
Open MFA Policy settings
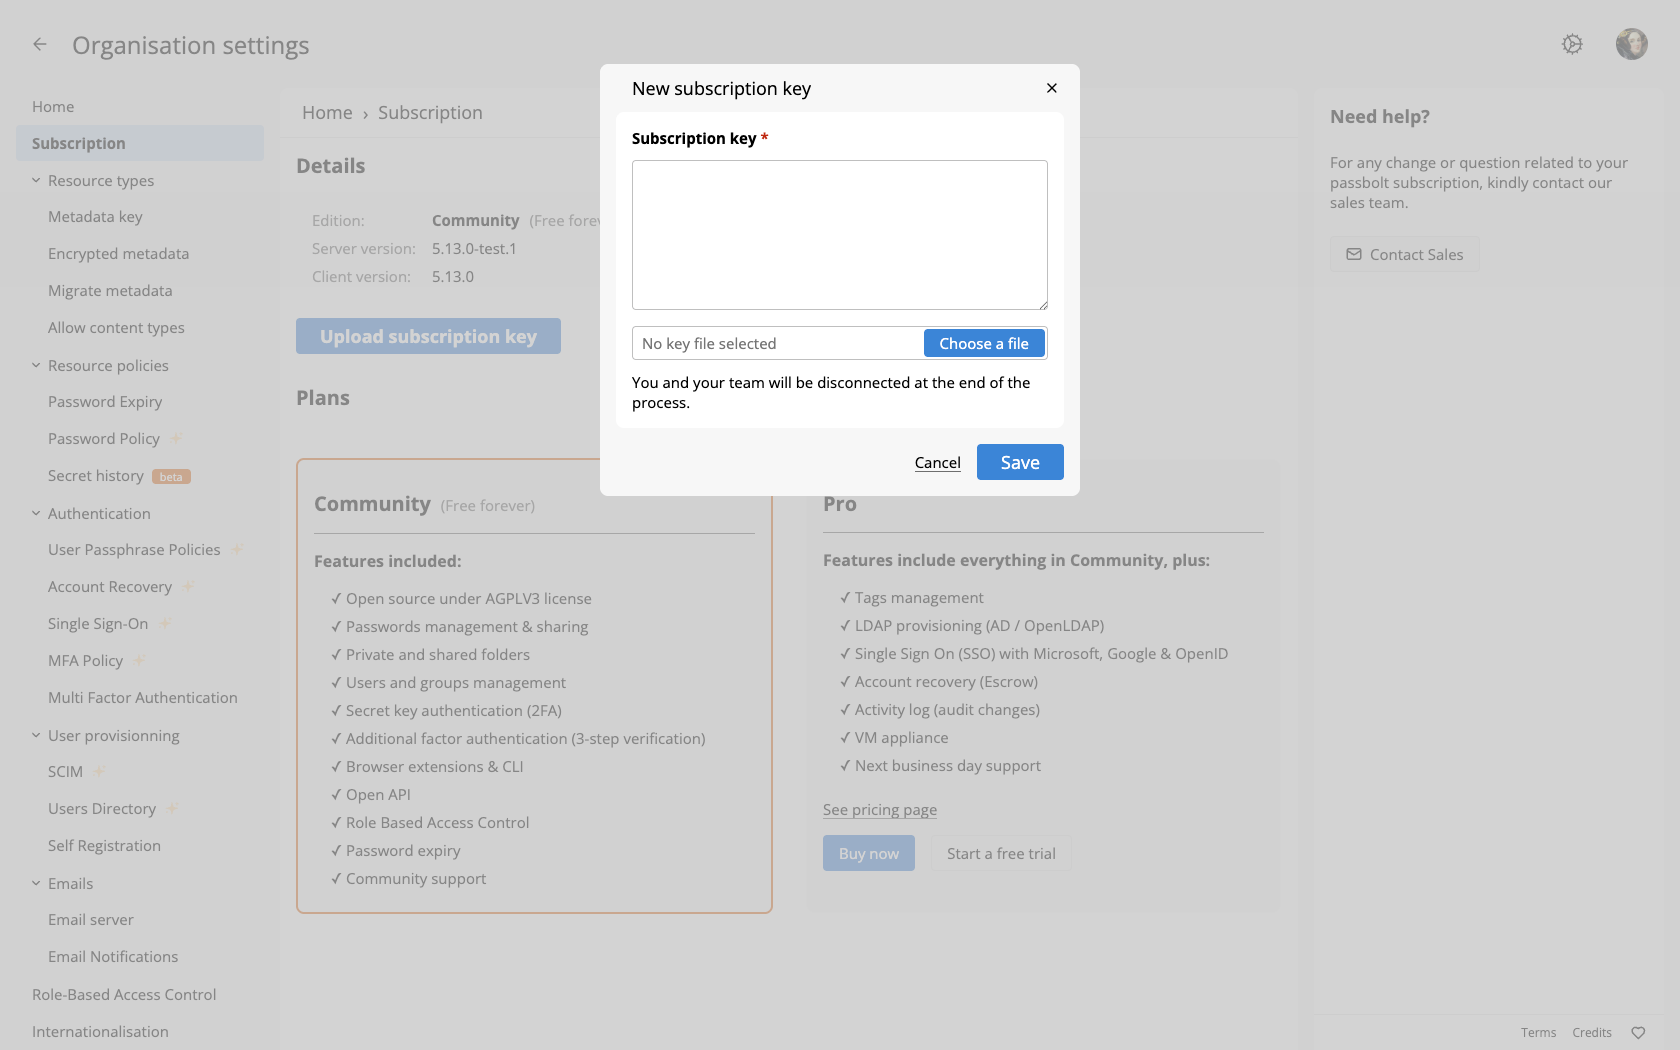85,661
